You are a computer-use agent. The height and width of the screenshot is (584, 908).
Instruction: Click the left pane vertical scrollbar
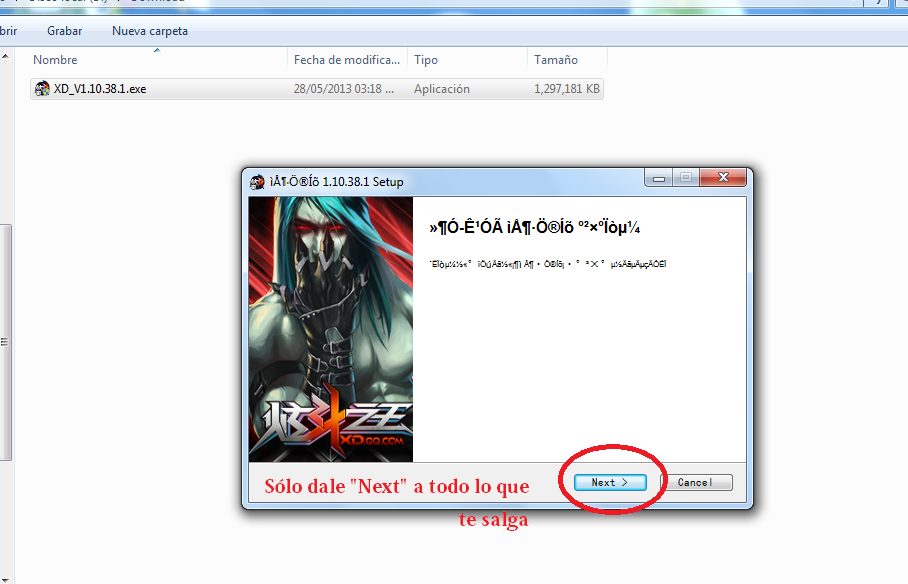4,340
